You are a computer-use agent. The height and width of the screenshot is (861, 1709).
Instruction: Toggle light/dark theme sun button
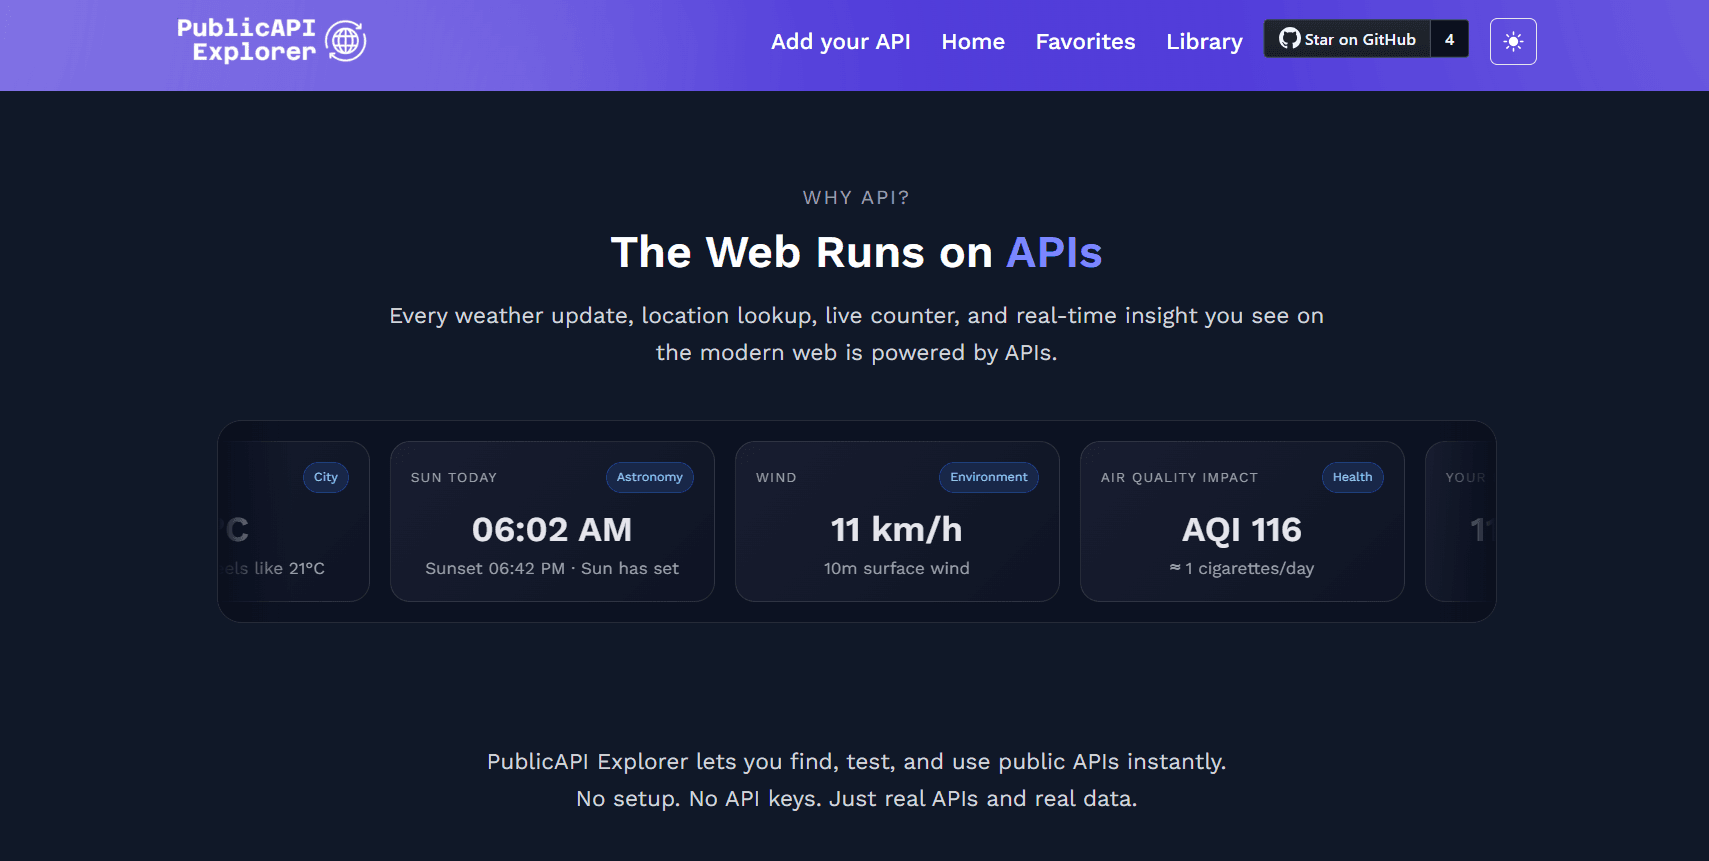[1513, 41]
